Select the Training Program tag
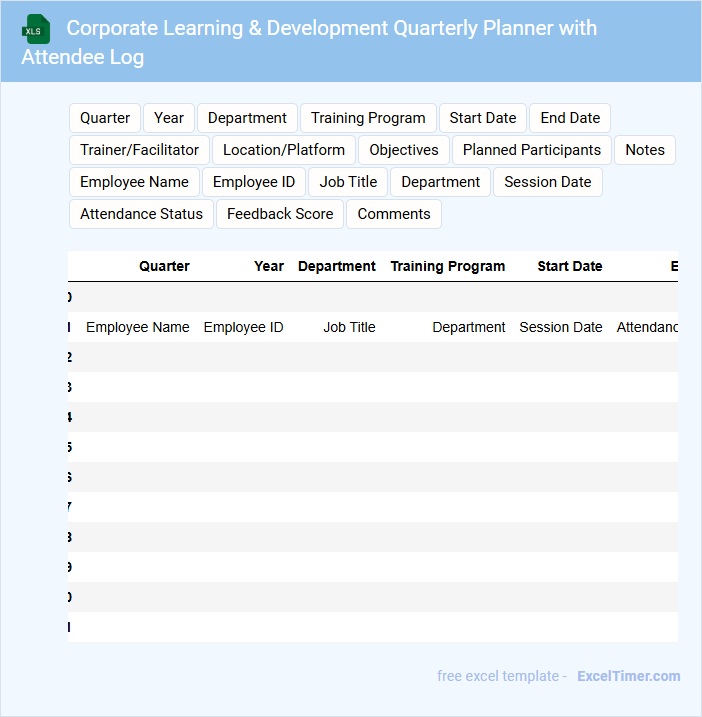Image resolution: width=702 pixels, height=717 pixels. click(x=368, y=118)
